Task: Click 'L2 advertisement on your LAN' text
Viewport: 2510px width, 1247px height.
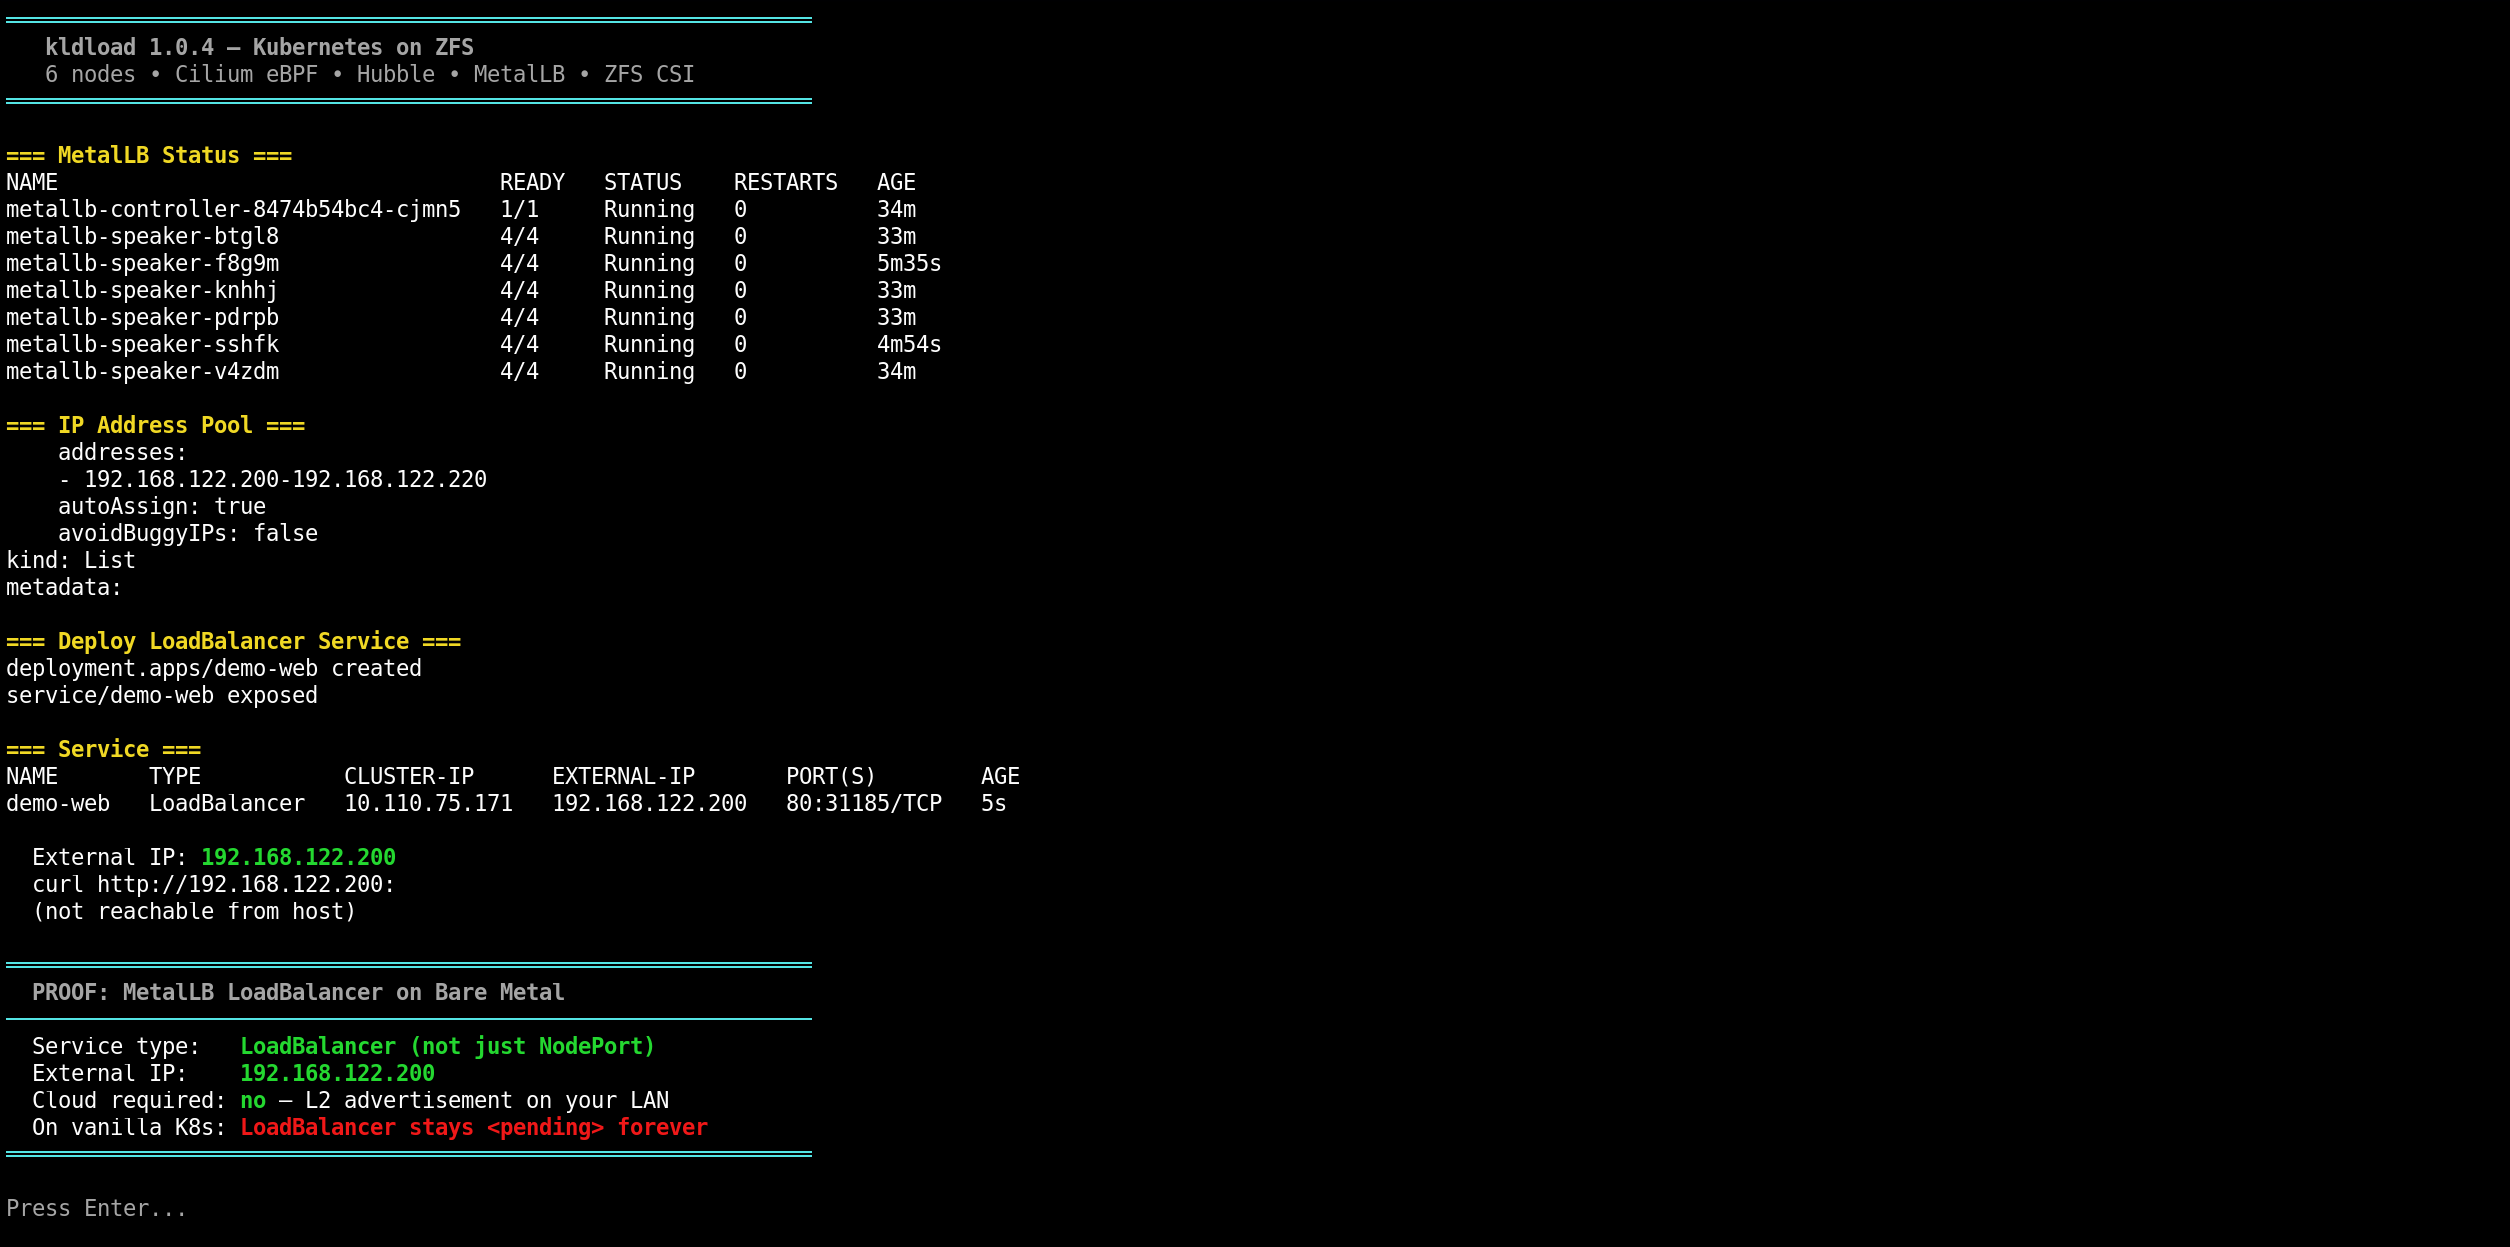Action: (487, 1100)
